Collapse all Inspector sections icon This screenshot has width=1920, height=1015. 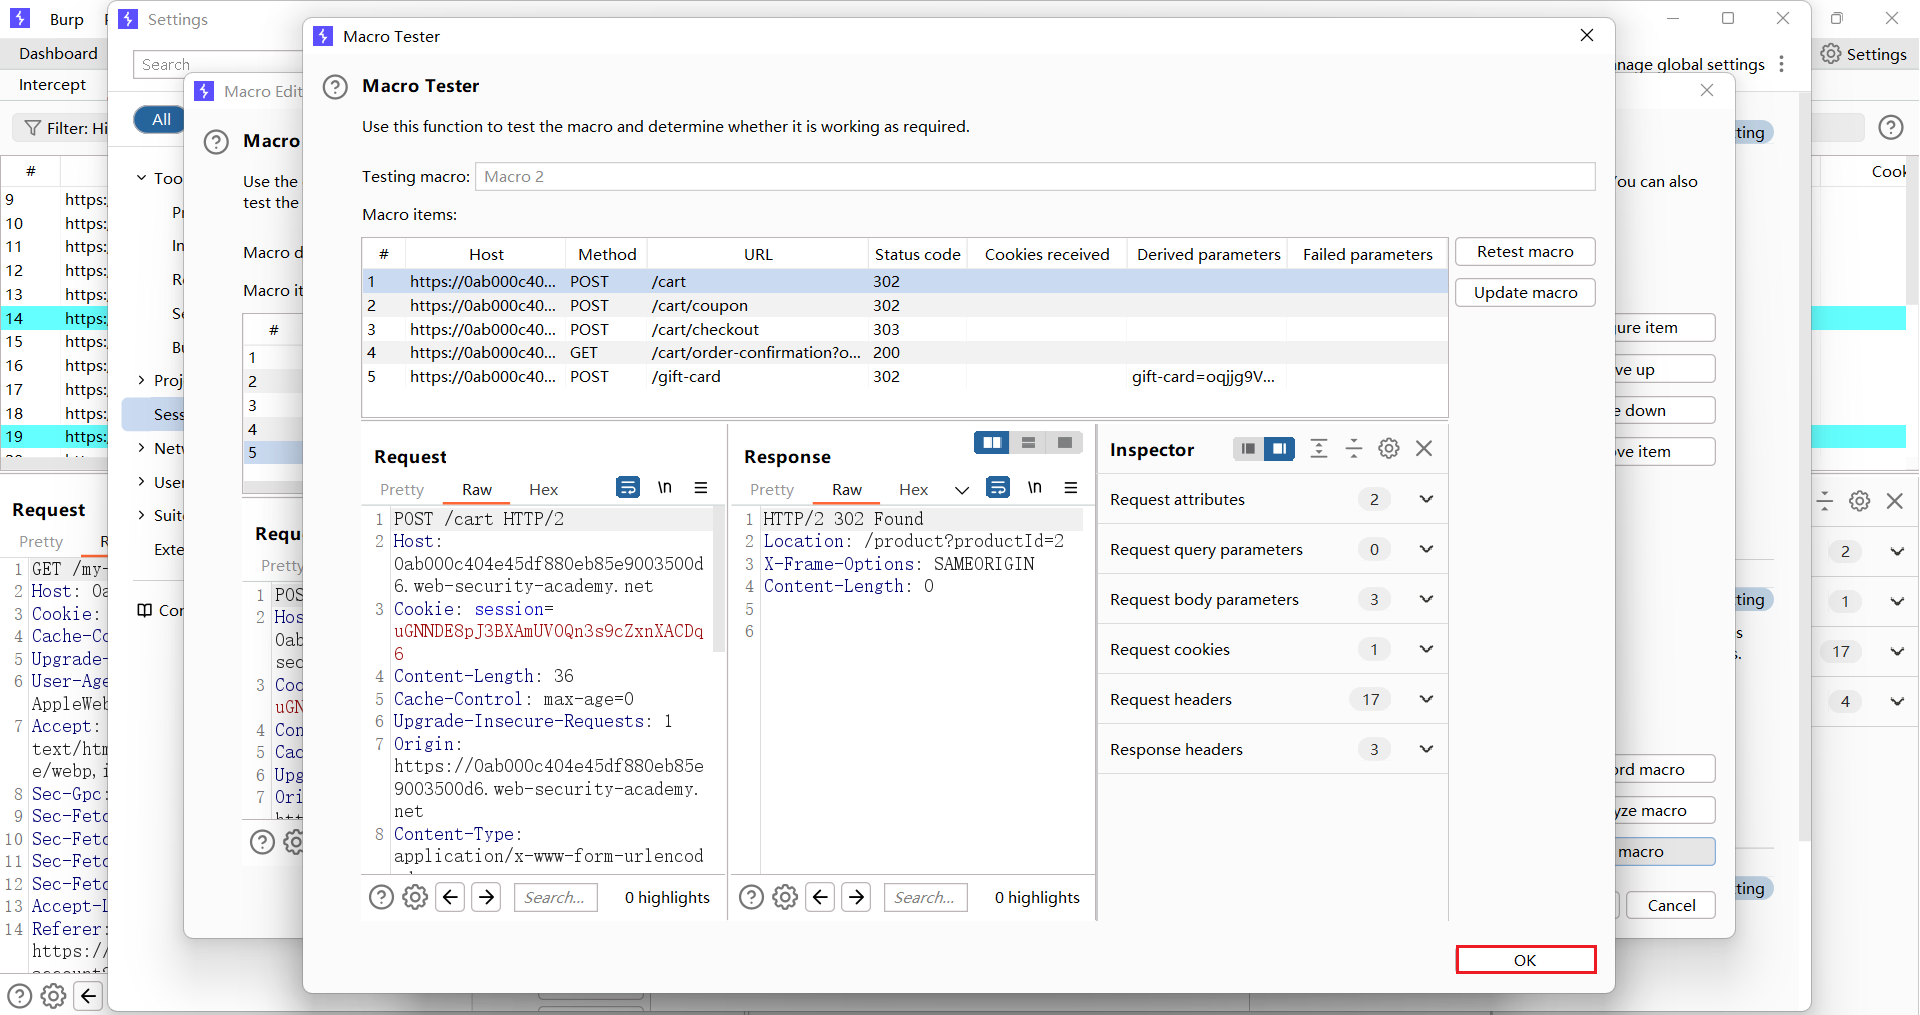(1354, 449)
